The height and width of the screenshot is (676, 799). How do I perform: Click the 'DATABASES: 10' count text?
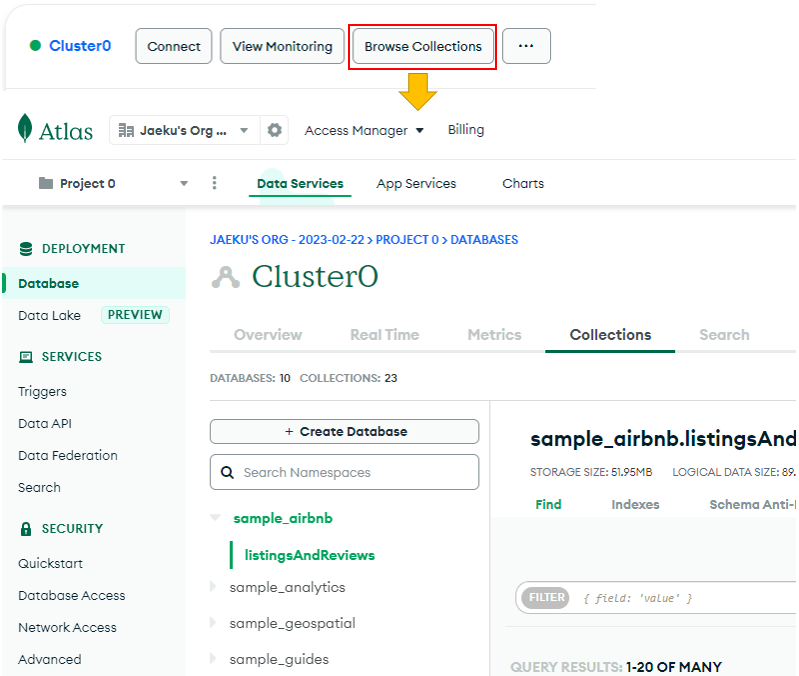(250, 378)
